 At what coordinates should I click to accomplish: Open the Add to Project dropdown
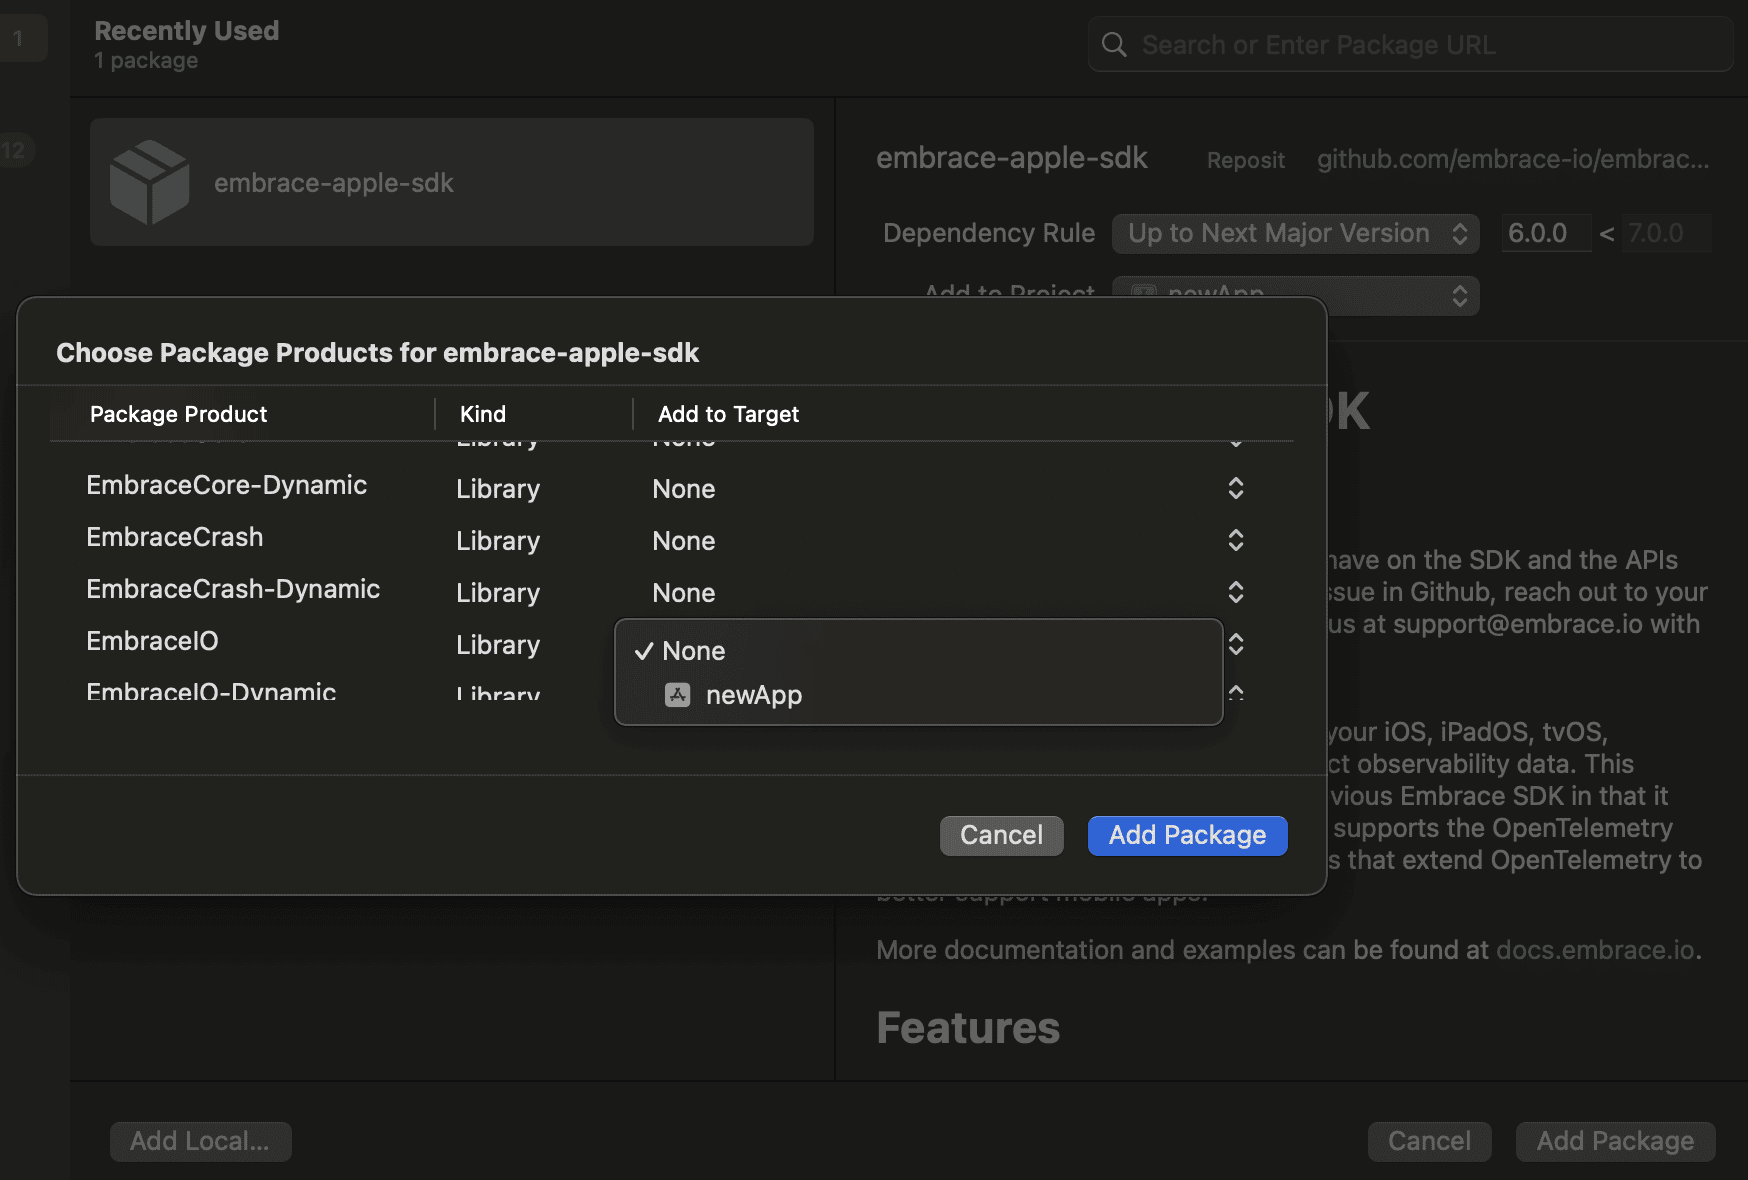coord(1295,295)
